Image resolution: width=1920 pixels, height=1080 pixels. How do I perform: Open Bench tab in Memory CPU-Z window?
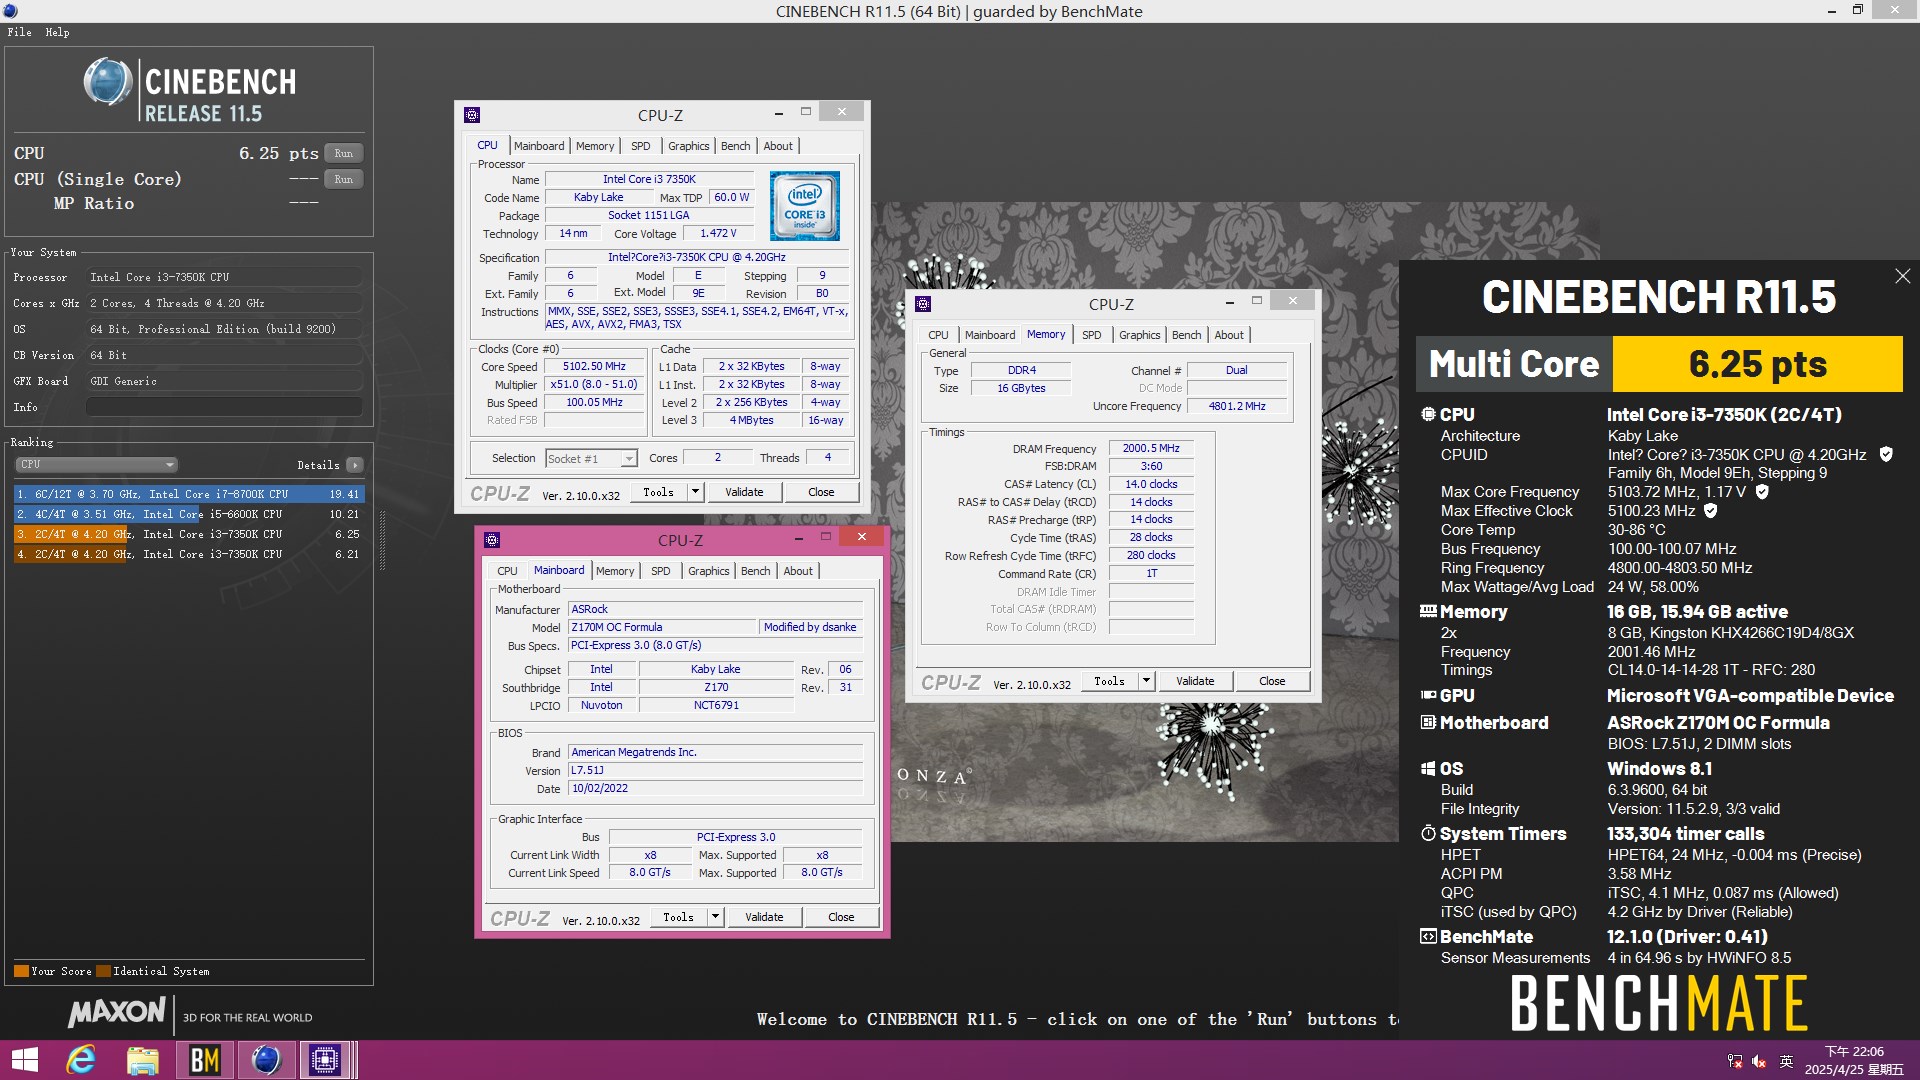click(x=1186, y=335)
